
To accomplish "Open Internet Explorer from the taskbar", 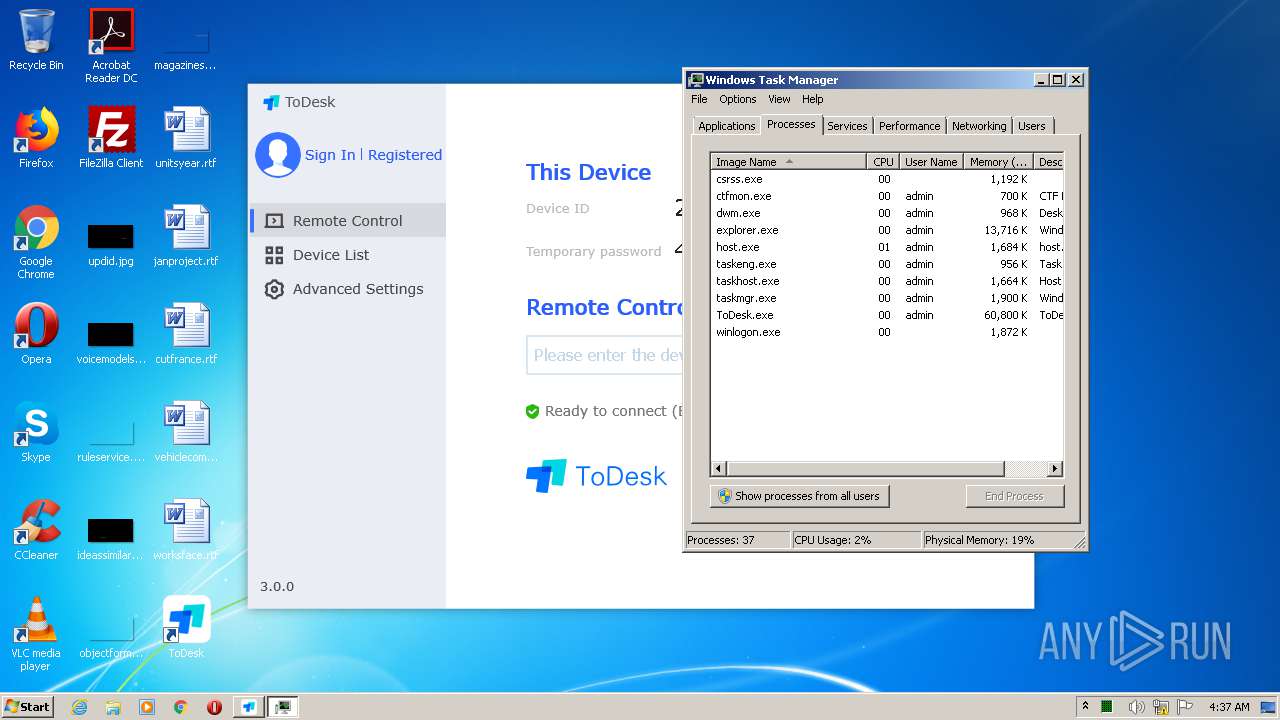I will point(79,707).
